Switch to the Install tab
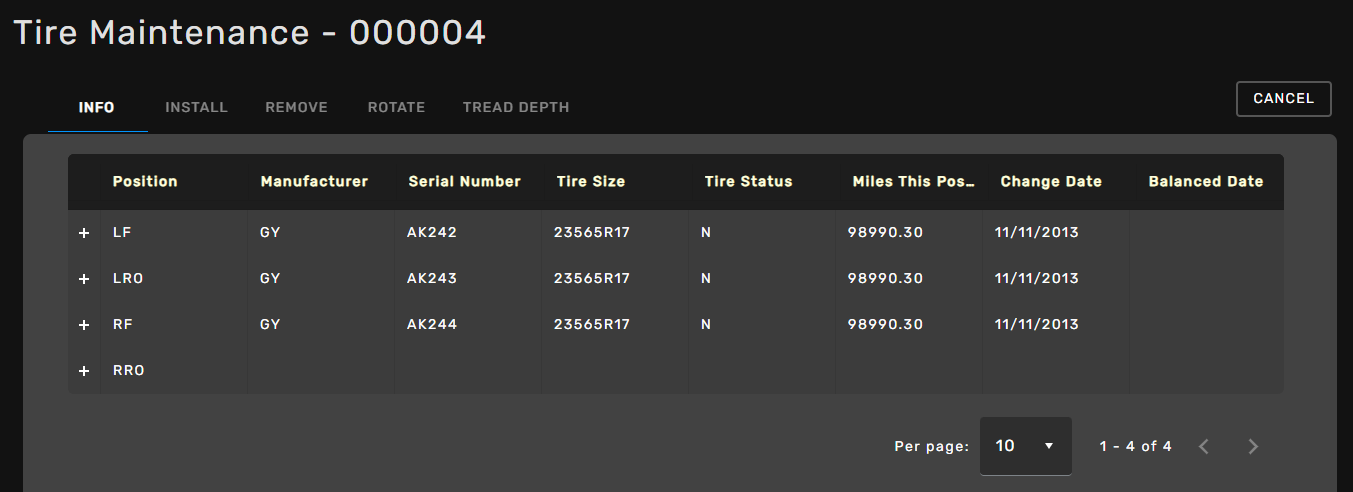The image size is (1353, 492). coord(196,107)
